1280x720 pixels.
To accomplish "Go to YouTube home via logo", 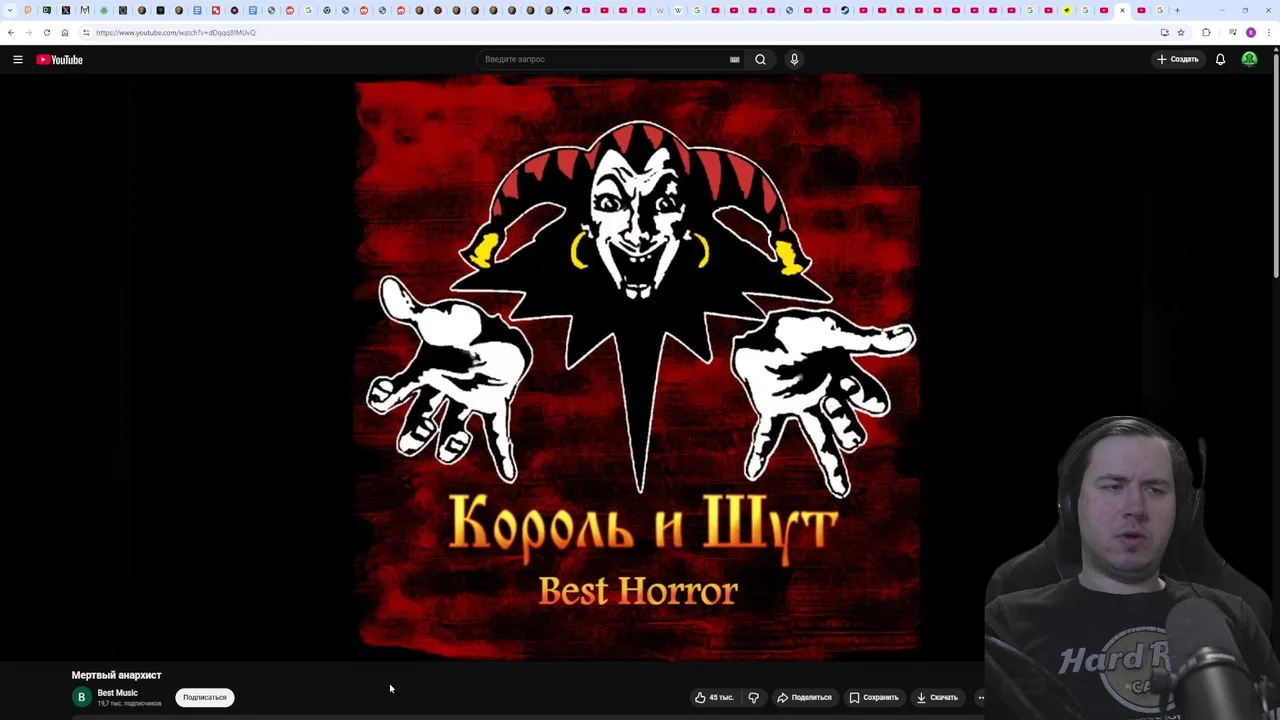I will (60, 60).
